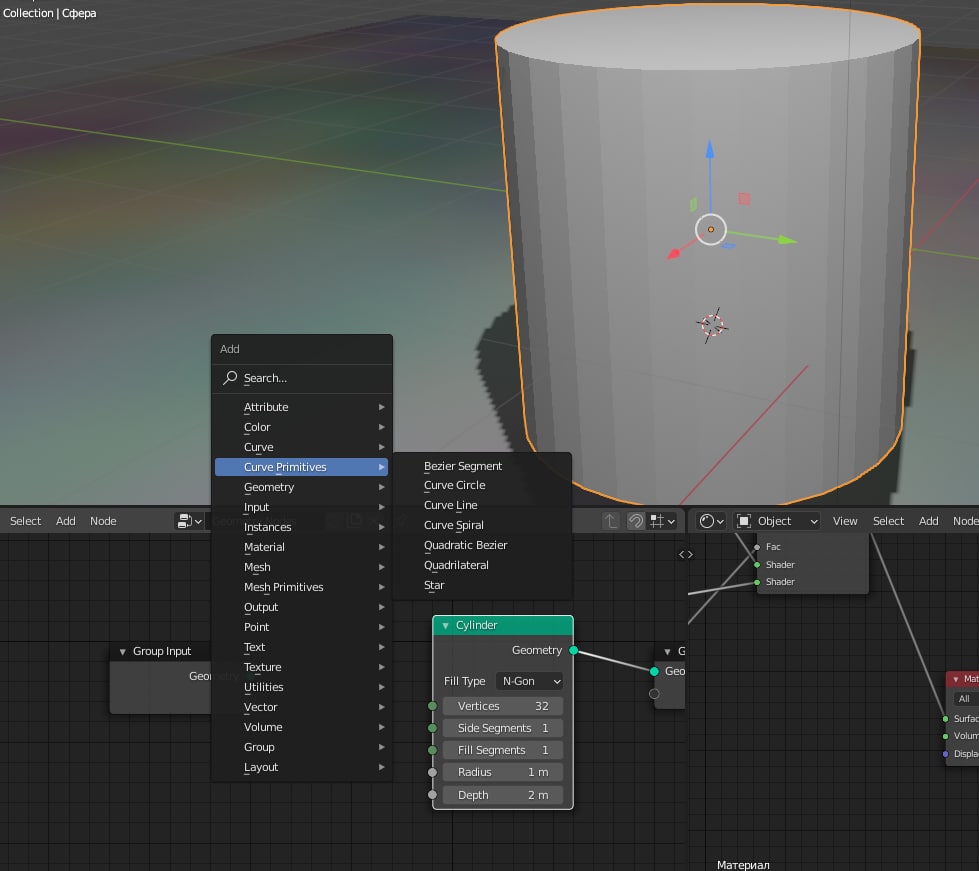The width and height of the screenshot is (979, 871).
Task: Open the Volume submenu
Action: pyautogui.click(x=302, y=727)
